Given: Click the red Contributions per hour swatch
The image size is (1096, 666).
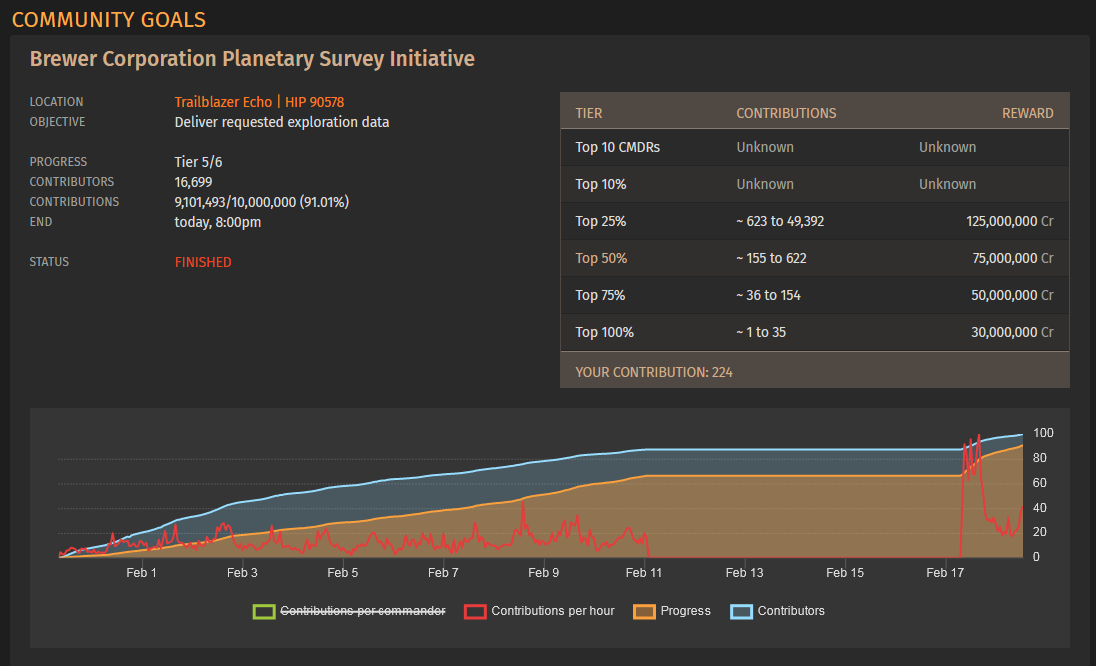Looking at the screenshot, I should coord(475,611).
